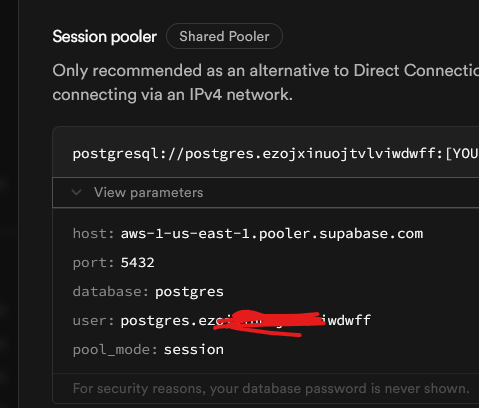
Task: Click the security reasons password note
Action: pos(271,388)
